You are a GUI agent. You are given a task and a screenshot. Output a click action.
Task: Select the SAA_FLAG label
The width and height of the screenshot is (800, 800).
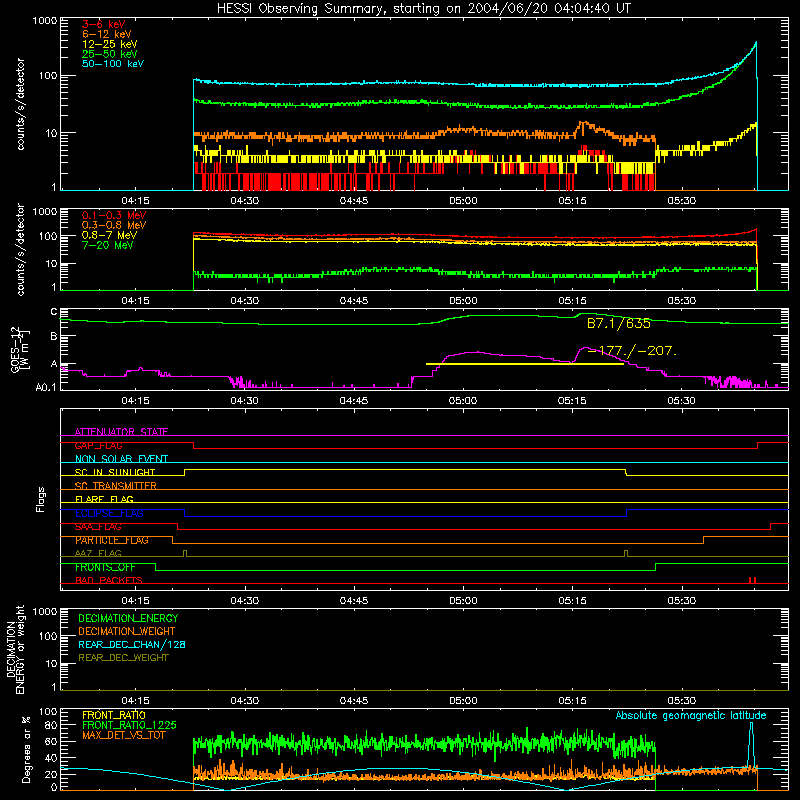point(98,527)
